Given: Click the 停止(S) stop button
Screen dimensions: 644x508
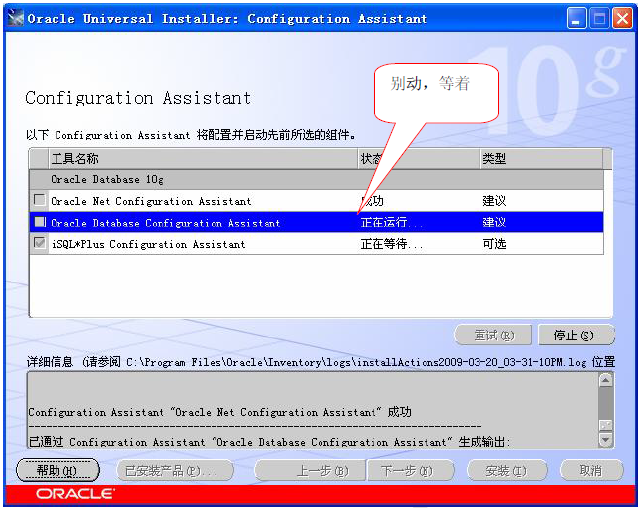Looking at the screenshot, I should click(575, 335).
